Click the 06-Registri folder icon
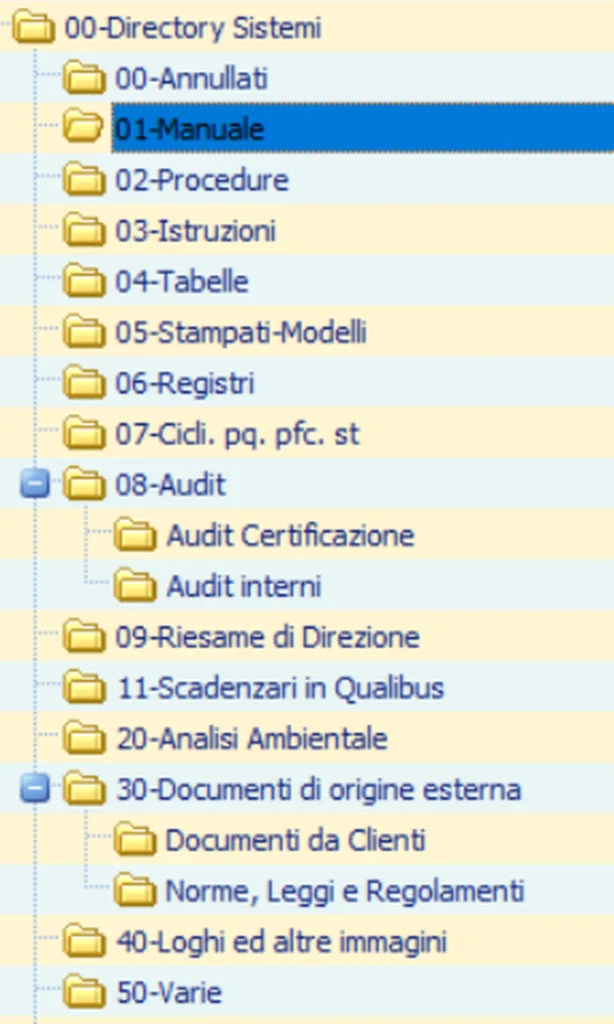614x1024 pixels. pos(83,383)
